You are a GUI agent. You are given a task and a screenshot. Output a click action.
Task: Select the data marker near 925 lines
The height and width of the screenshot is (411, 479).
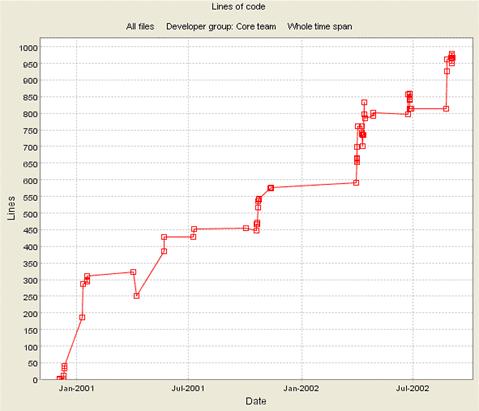[x=447, y=71]
